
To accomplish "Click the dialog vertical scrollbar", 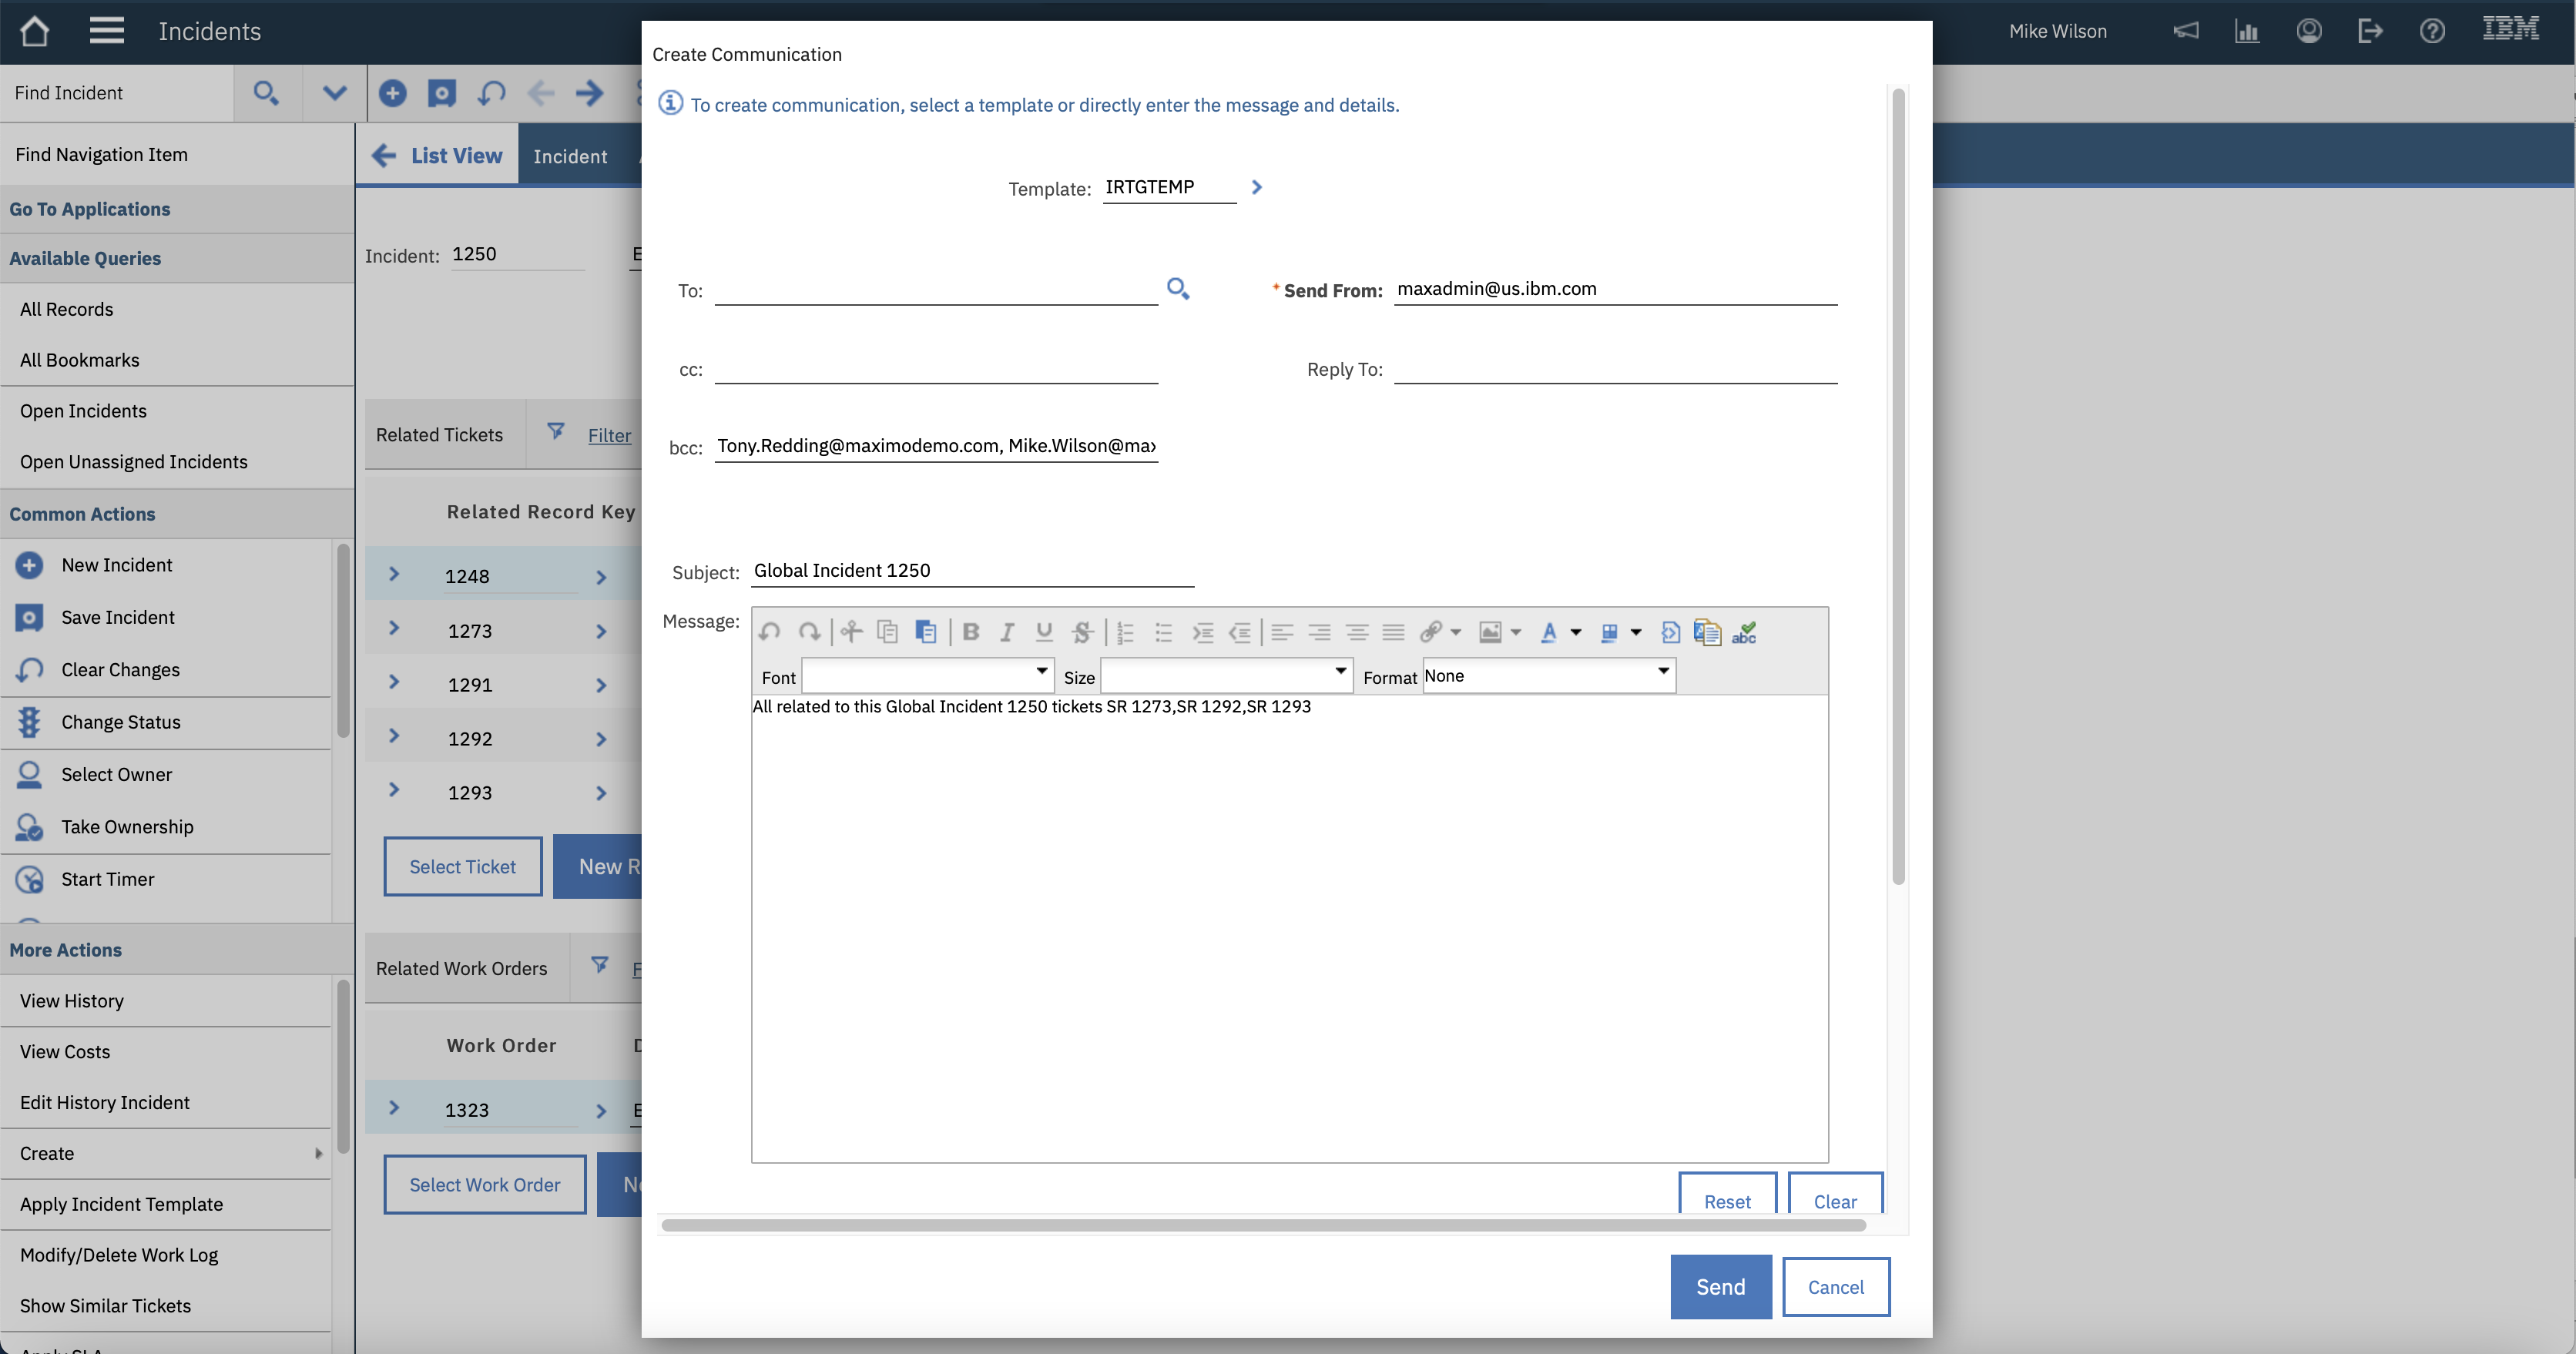I will [x=1898, y=486].
